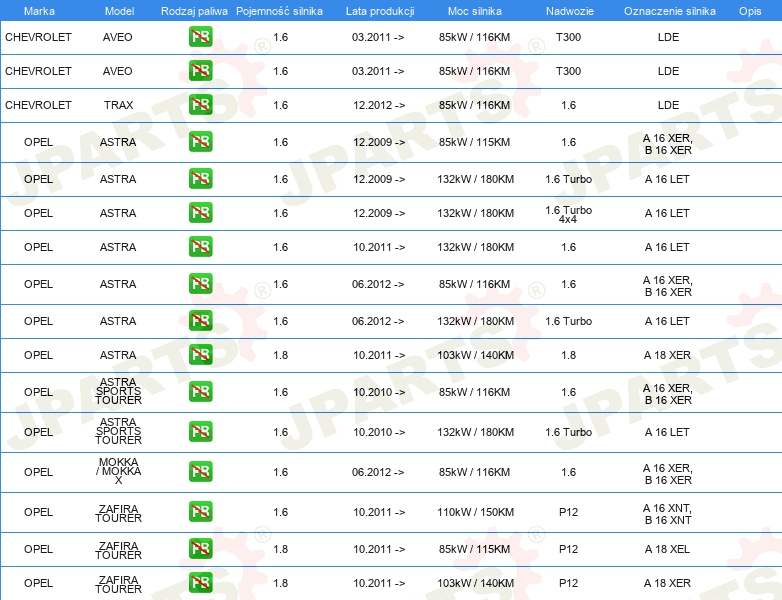Click the fuel icon for ASTRA 06.2012 1.6 Turbo
The width and height of the screenshot is (782, 600).
click(x=200, y=320)
